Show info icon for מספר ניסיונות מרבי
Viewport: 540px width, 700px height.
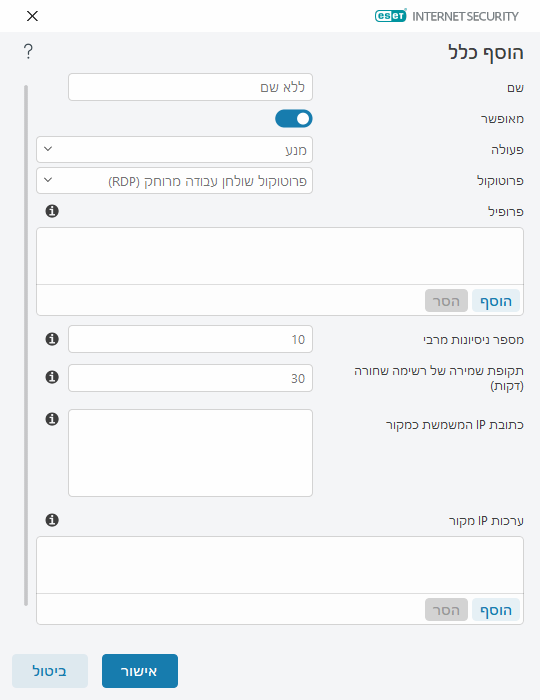pos(52,339)
